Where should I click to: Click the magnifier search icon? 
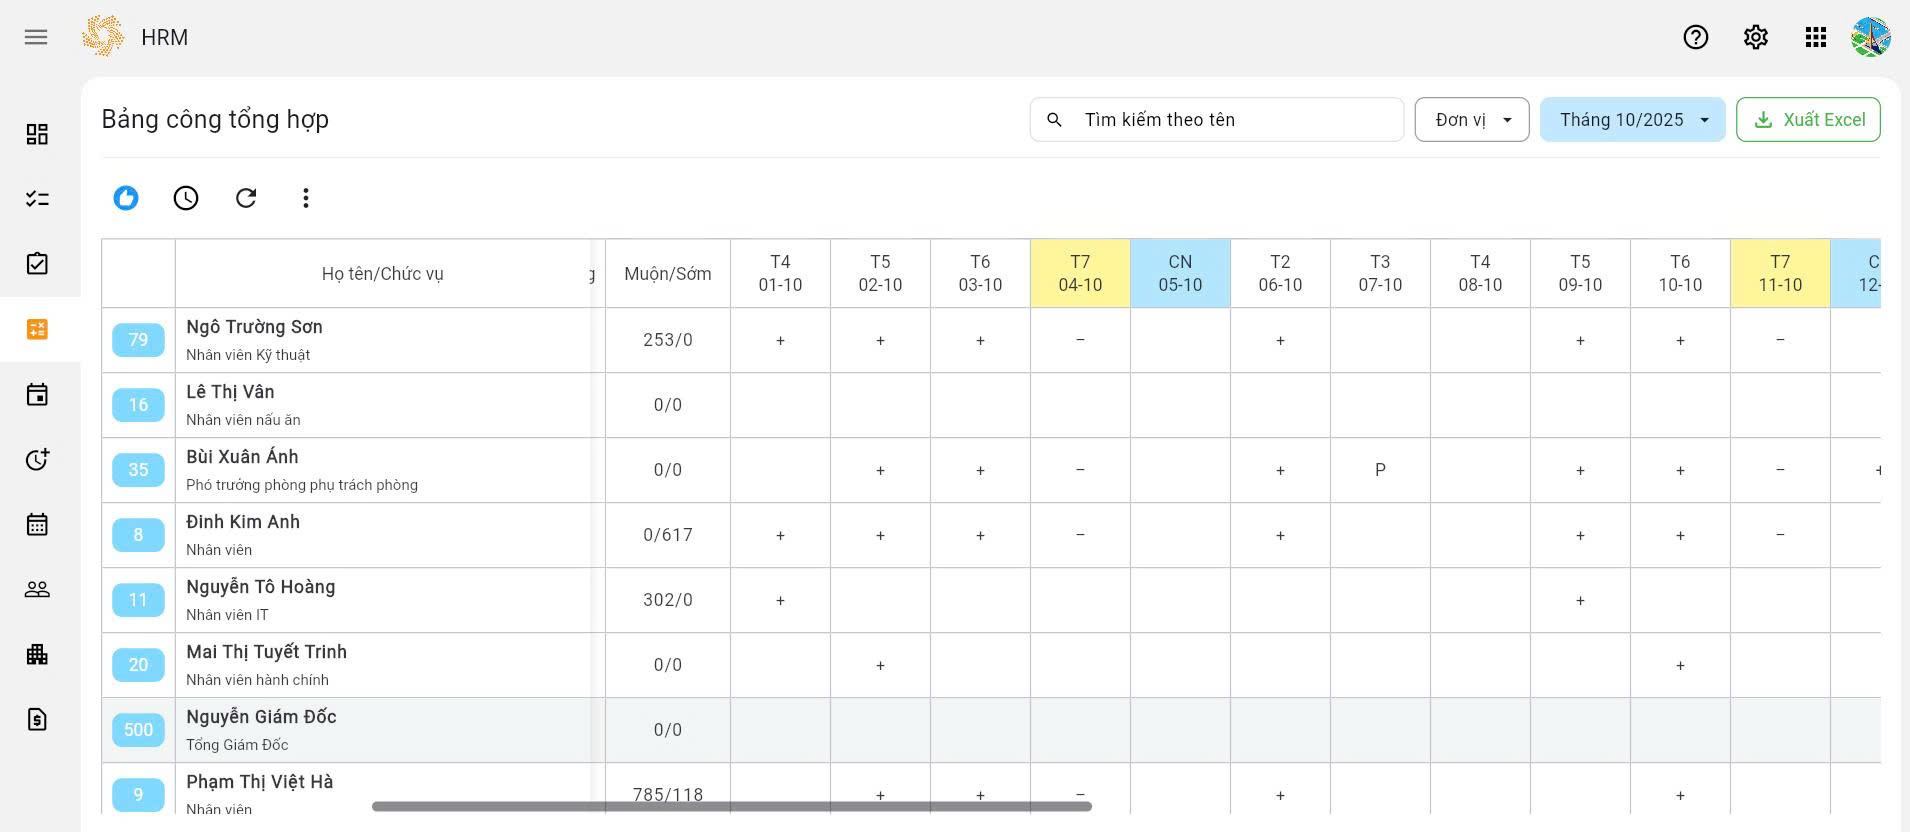pos(1054,120)
